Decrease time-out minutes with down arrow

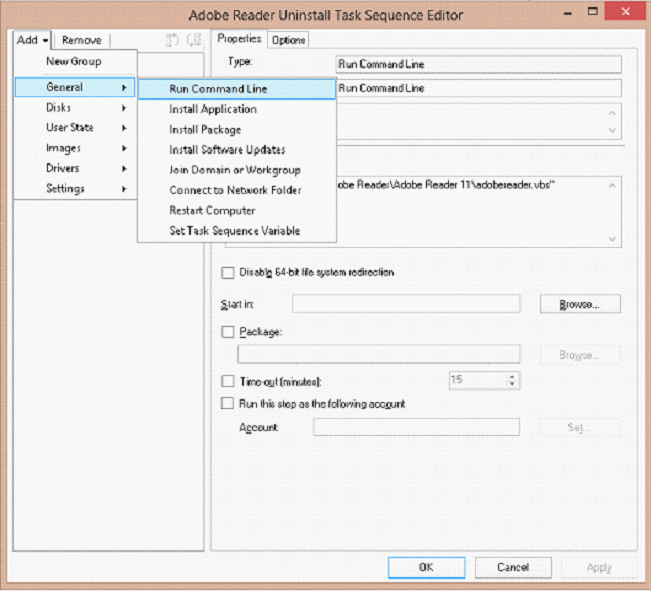pos(512,384)
